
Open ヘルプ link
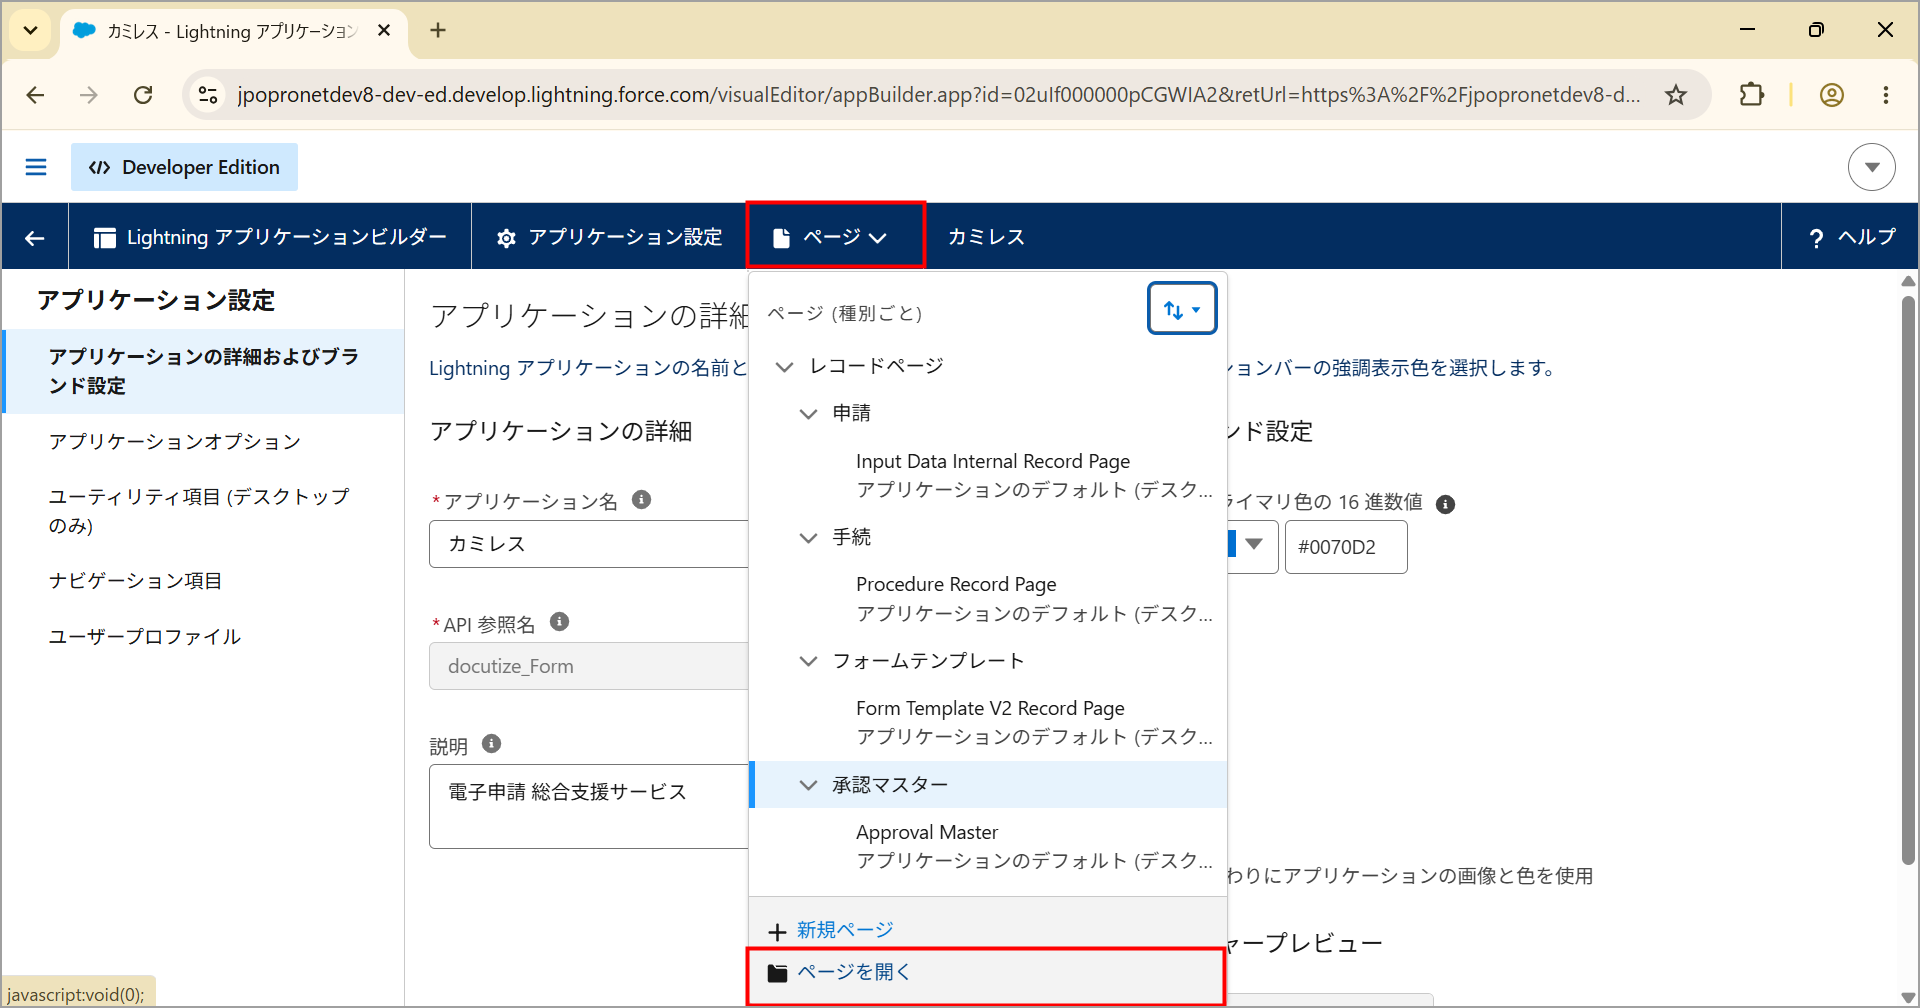coord(1851,237)
